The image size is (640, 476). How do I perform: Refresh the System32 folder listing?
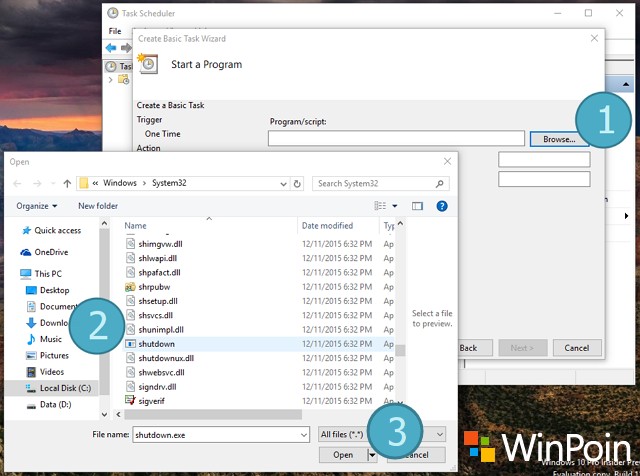pos(297,184)
